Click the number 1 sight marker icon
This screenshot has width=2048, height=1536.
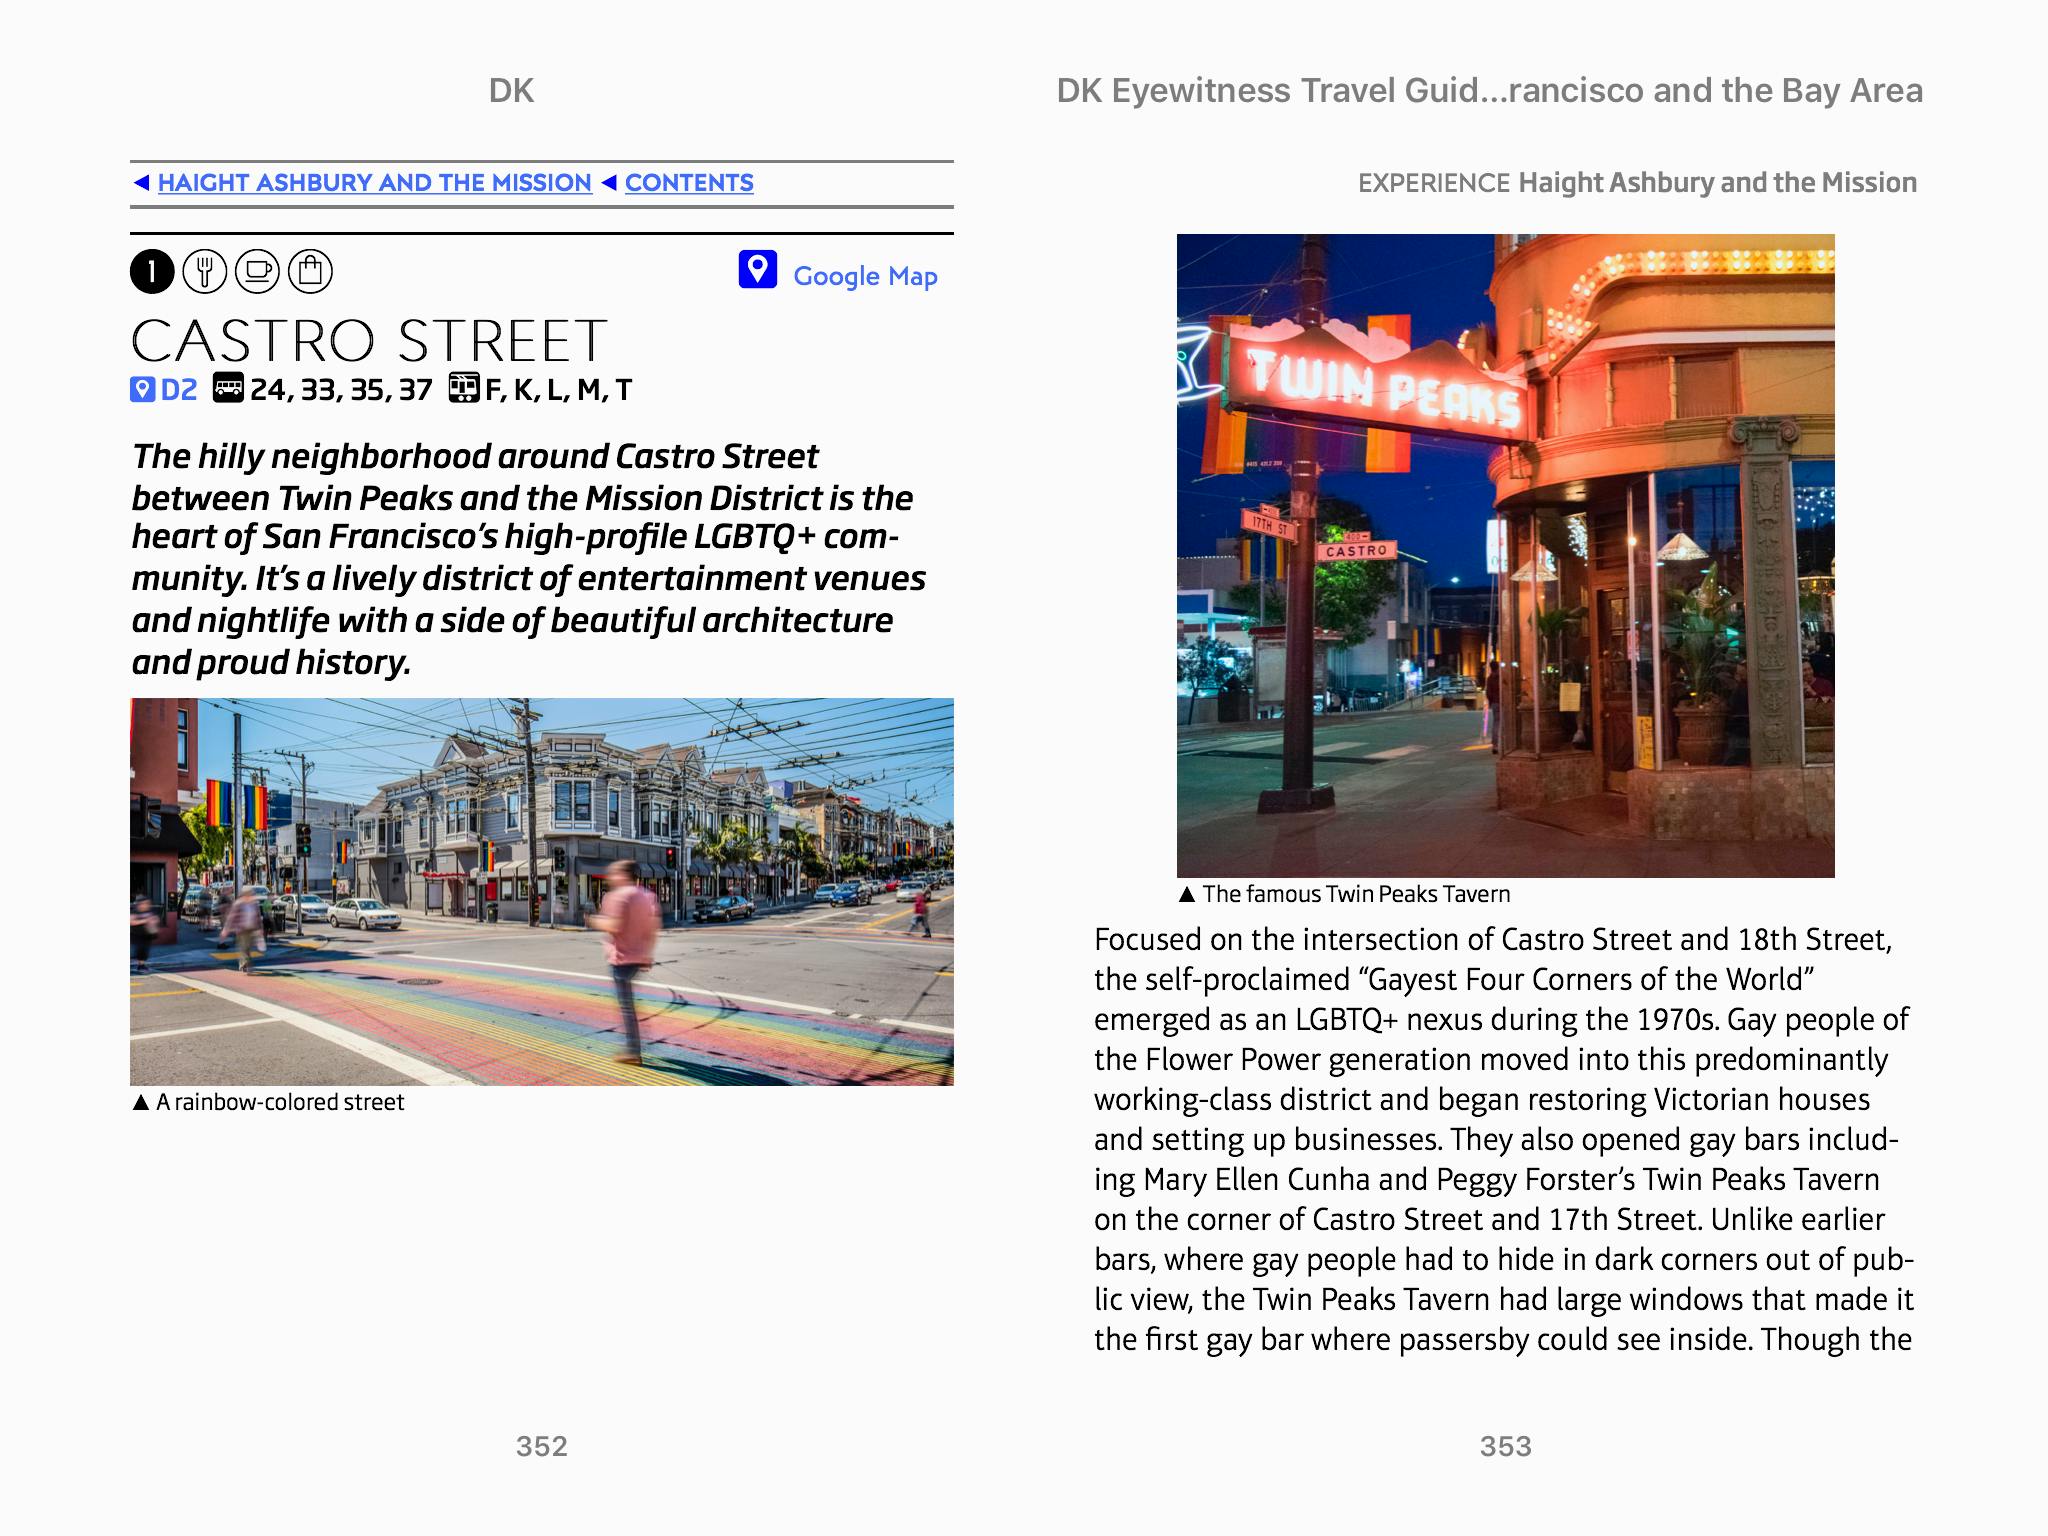pos(152,272)
